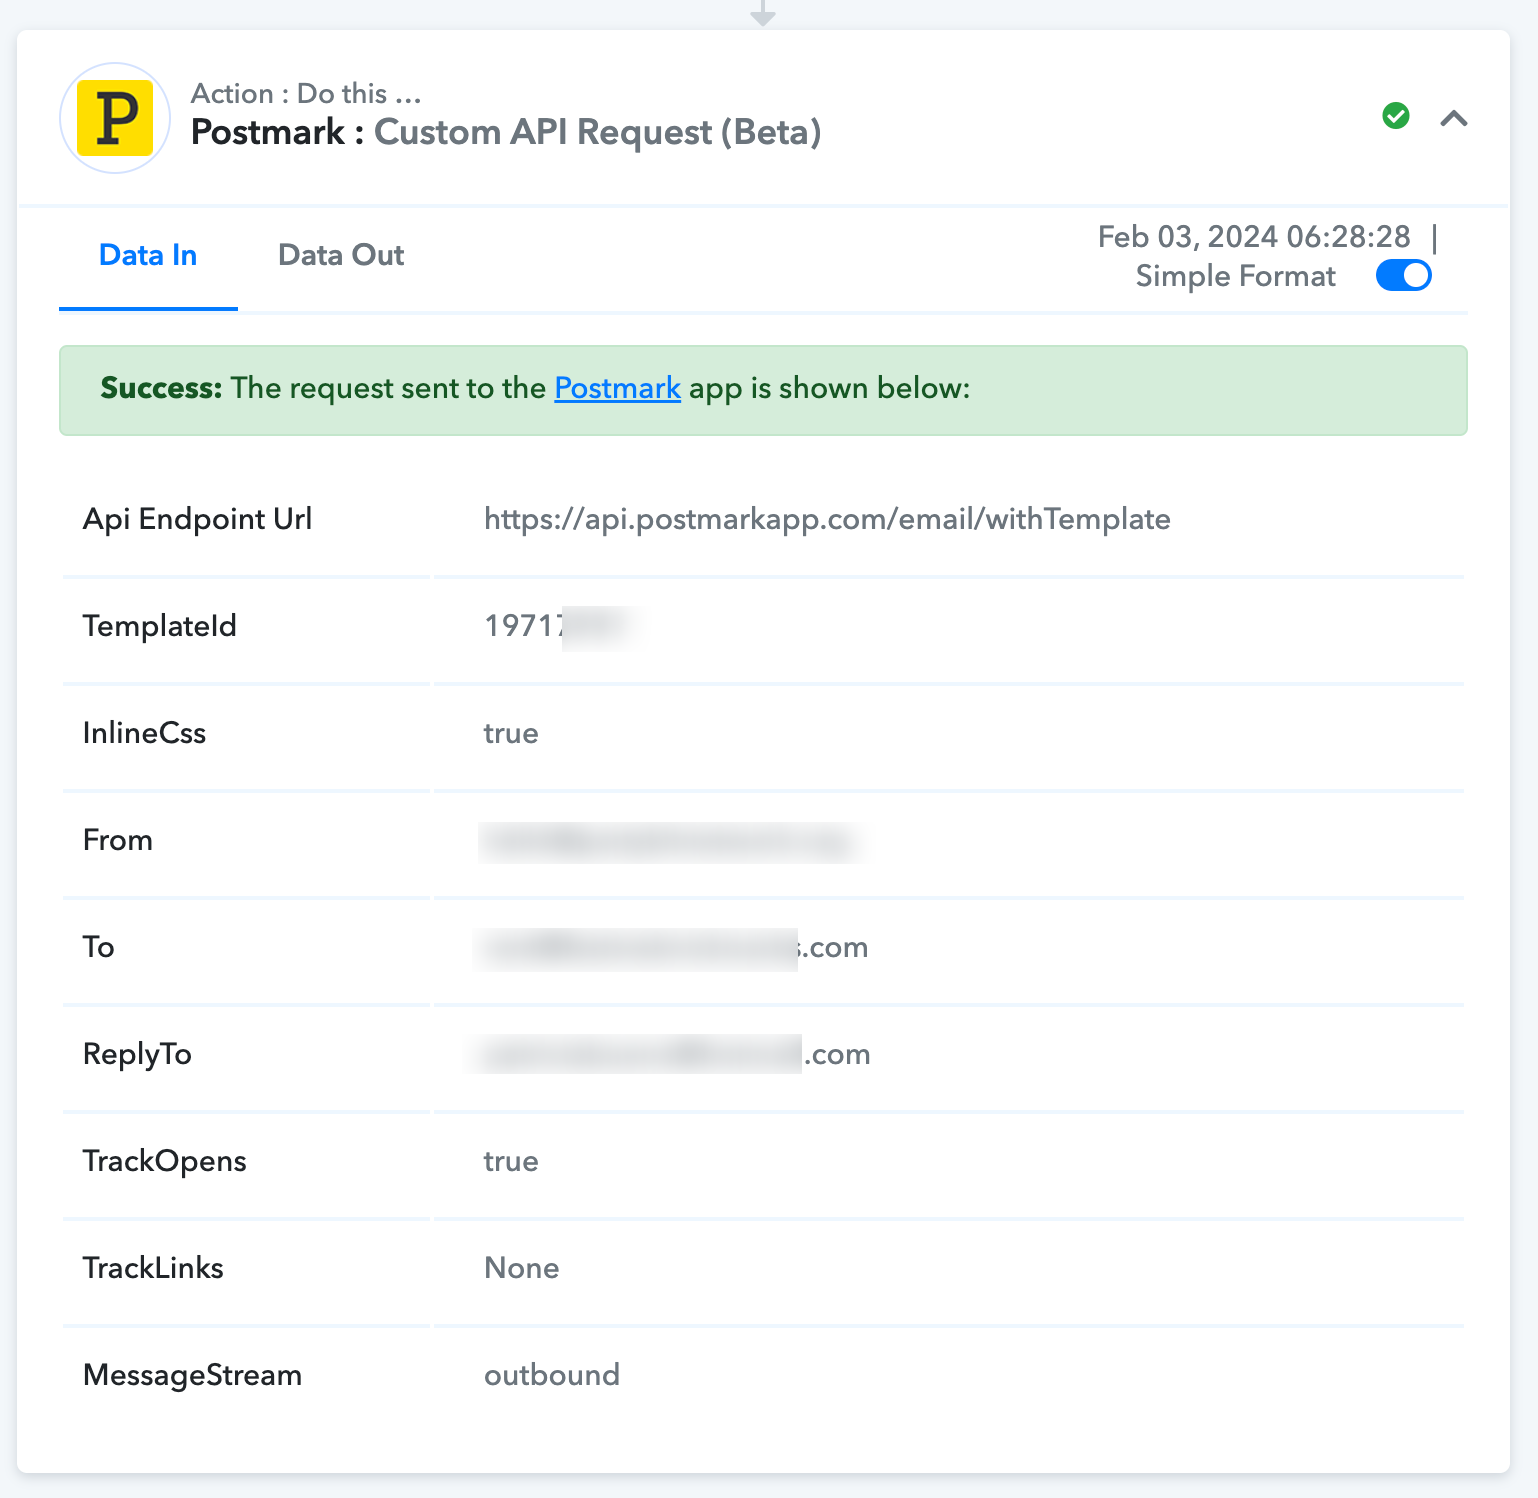
Task: Click the To email value ending .com
Action: tap(671, 948)
